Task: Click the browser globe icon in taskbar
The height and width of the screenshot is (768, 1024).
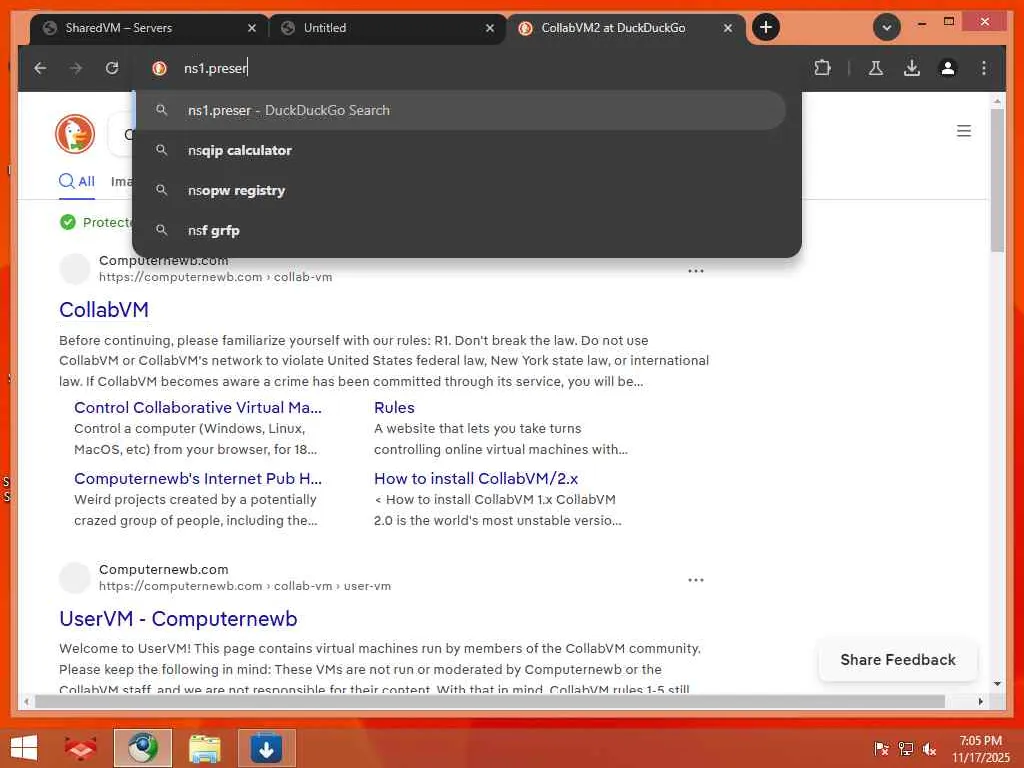Action: click(142, 748)
